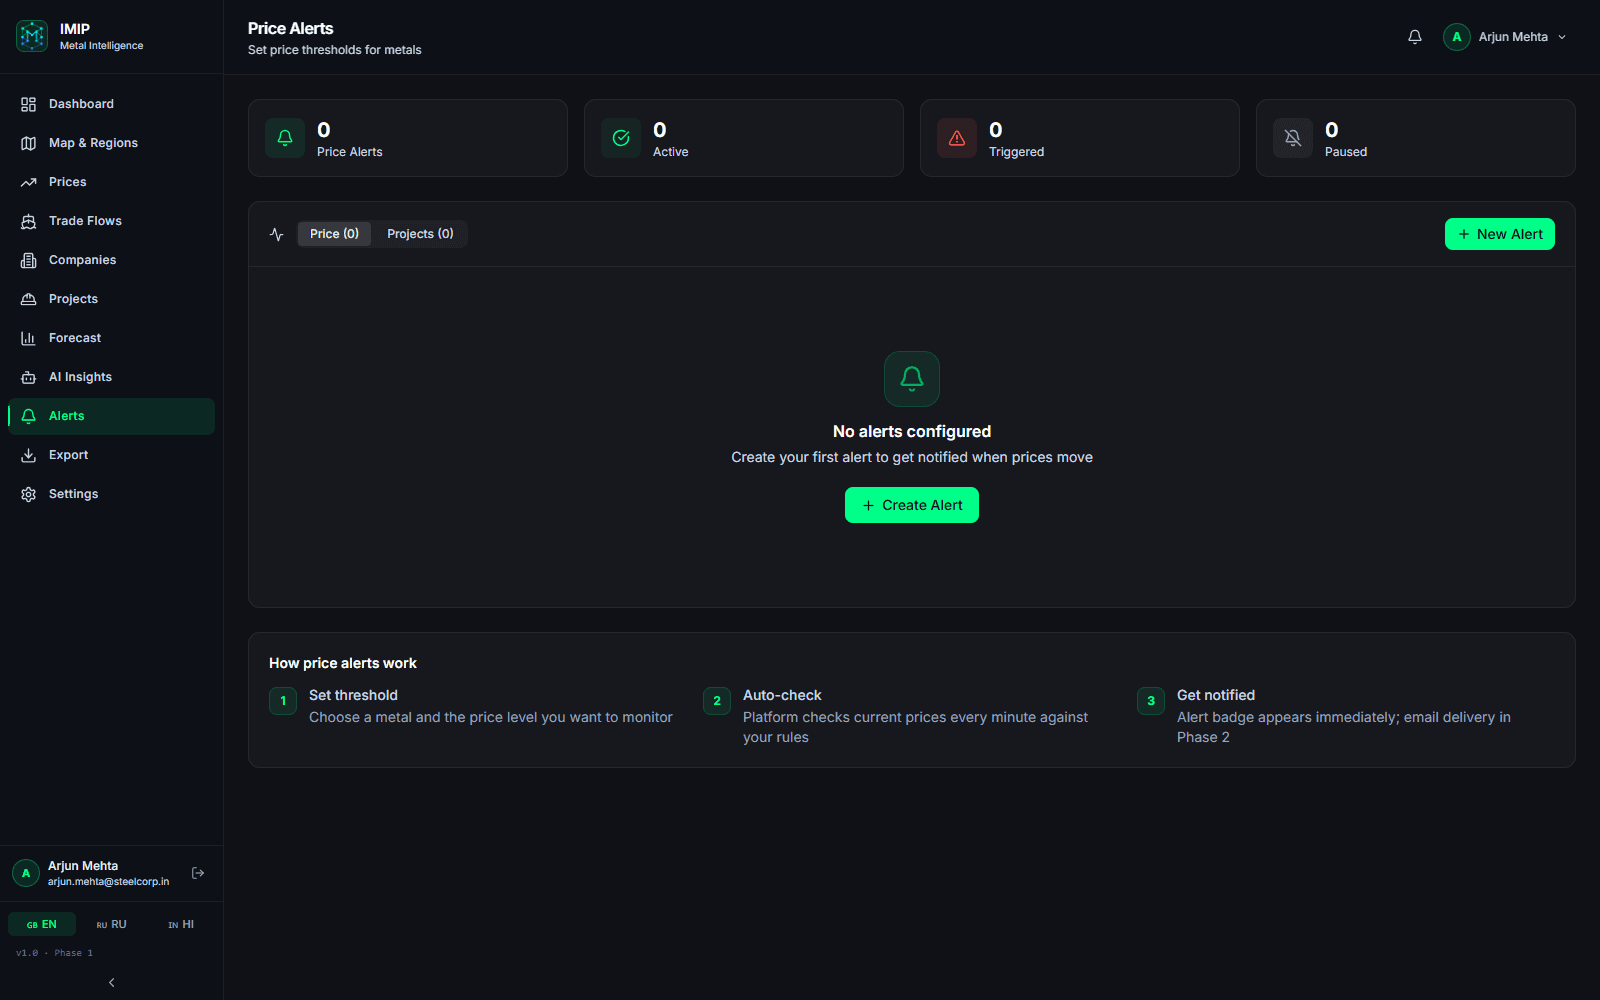Click the Paused muted-bell icon
This screenshot has width=1600, height=1000.
point(1293,138)
